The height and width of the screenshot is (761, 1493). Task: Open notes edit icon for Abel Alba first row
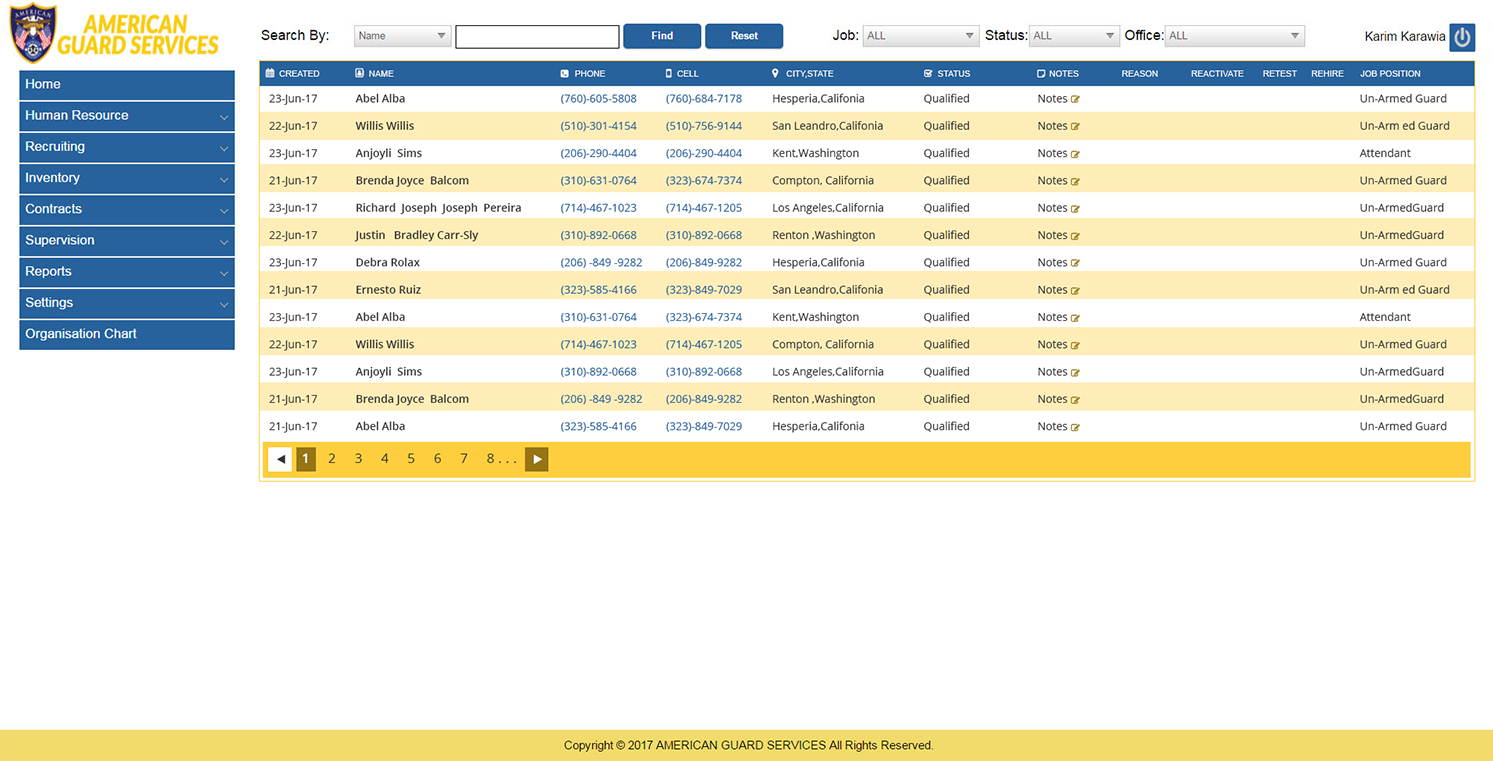coord(1075,99)
